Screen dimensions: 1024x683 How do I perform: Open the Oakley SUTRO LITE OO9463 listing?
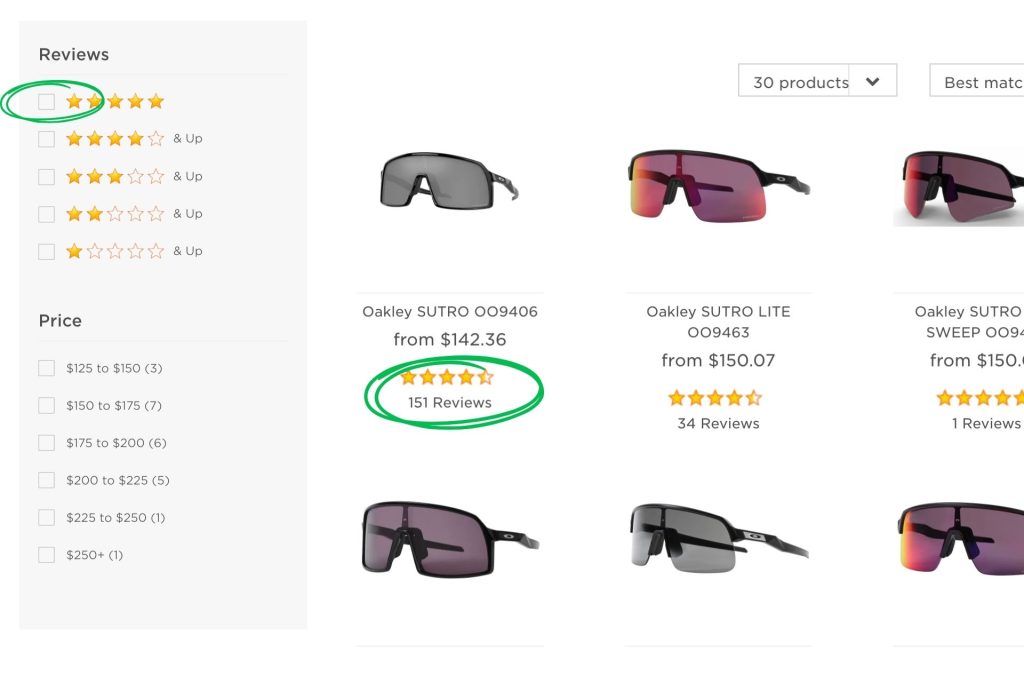[x=717, y=322]
